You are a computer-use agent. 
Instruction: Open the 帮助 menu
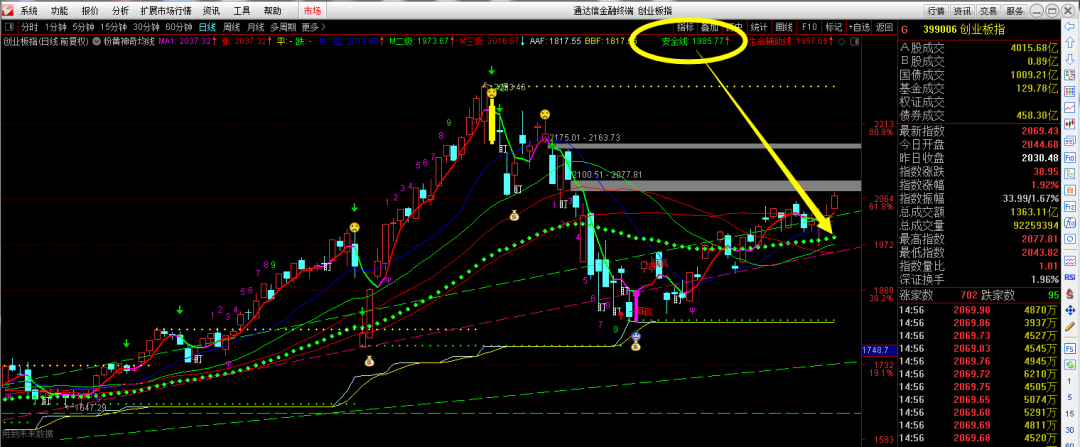pos(272,10)
